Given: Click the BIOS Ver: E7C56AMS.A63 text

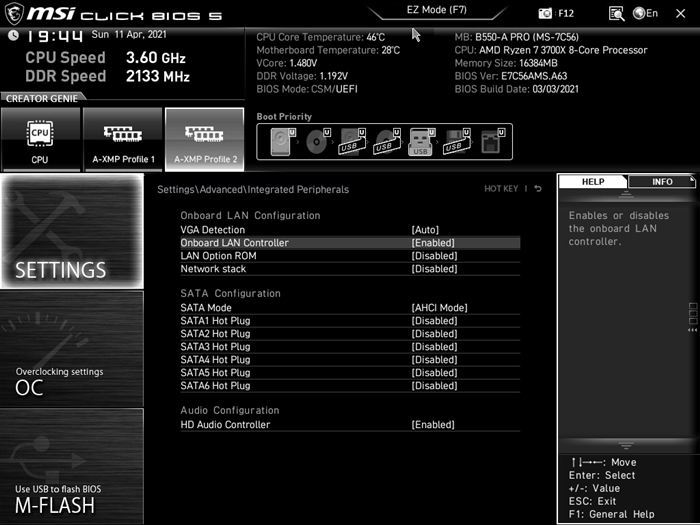Looking at the screenshot, I should tap(511, 76).
